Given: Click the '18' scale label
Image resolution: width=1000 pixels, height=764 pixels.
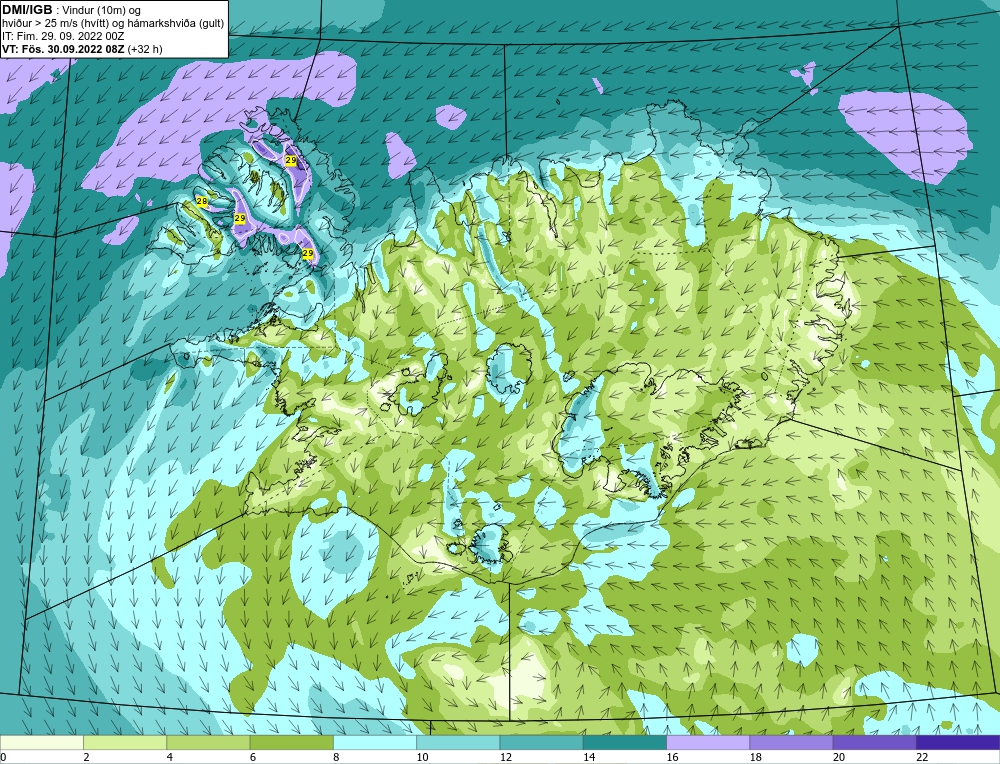Looking at the screenshot, I should 755,757.
